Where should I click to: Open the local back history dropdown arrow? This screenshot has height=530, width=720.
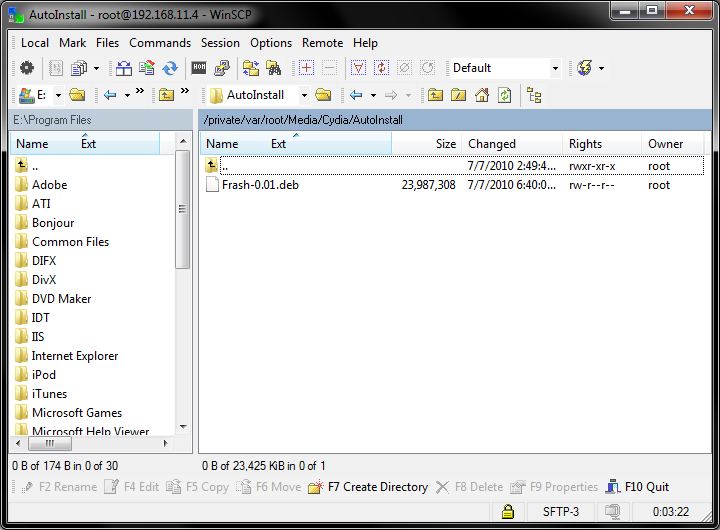[x=127, y=96]
